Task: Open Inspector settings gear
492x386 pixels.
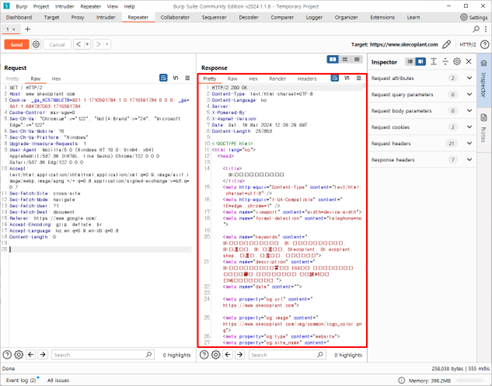Action: coord(457,61)
